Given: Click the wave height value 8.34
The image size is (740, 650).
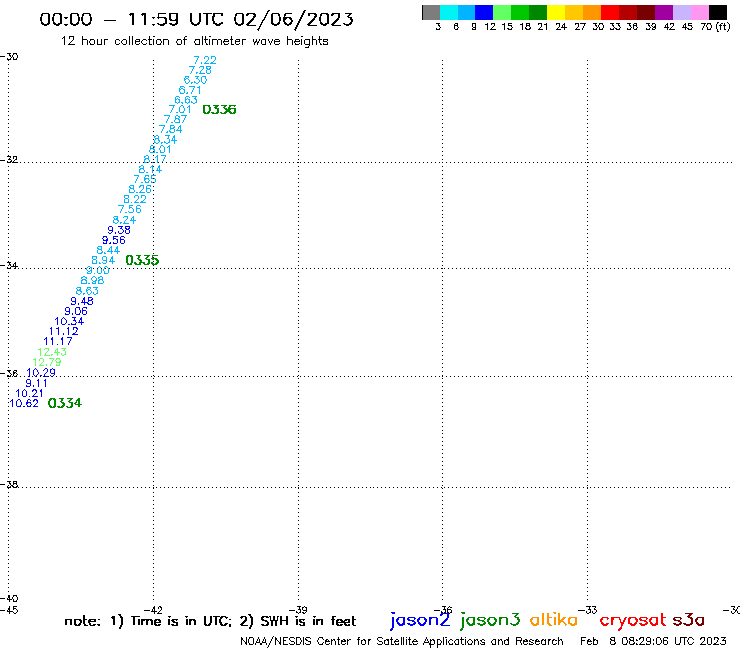Looking at the screenshot, I should pyautogui.click(x=165, y=139).
